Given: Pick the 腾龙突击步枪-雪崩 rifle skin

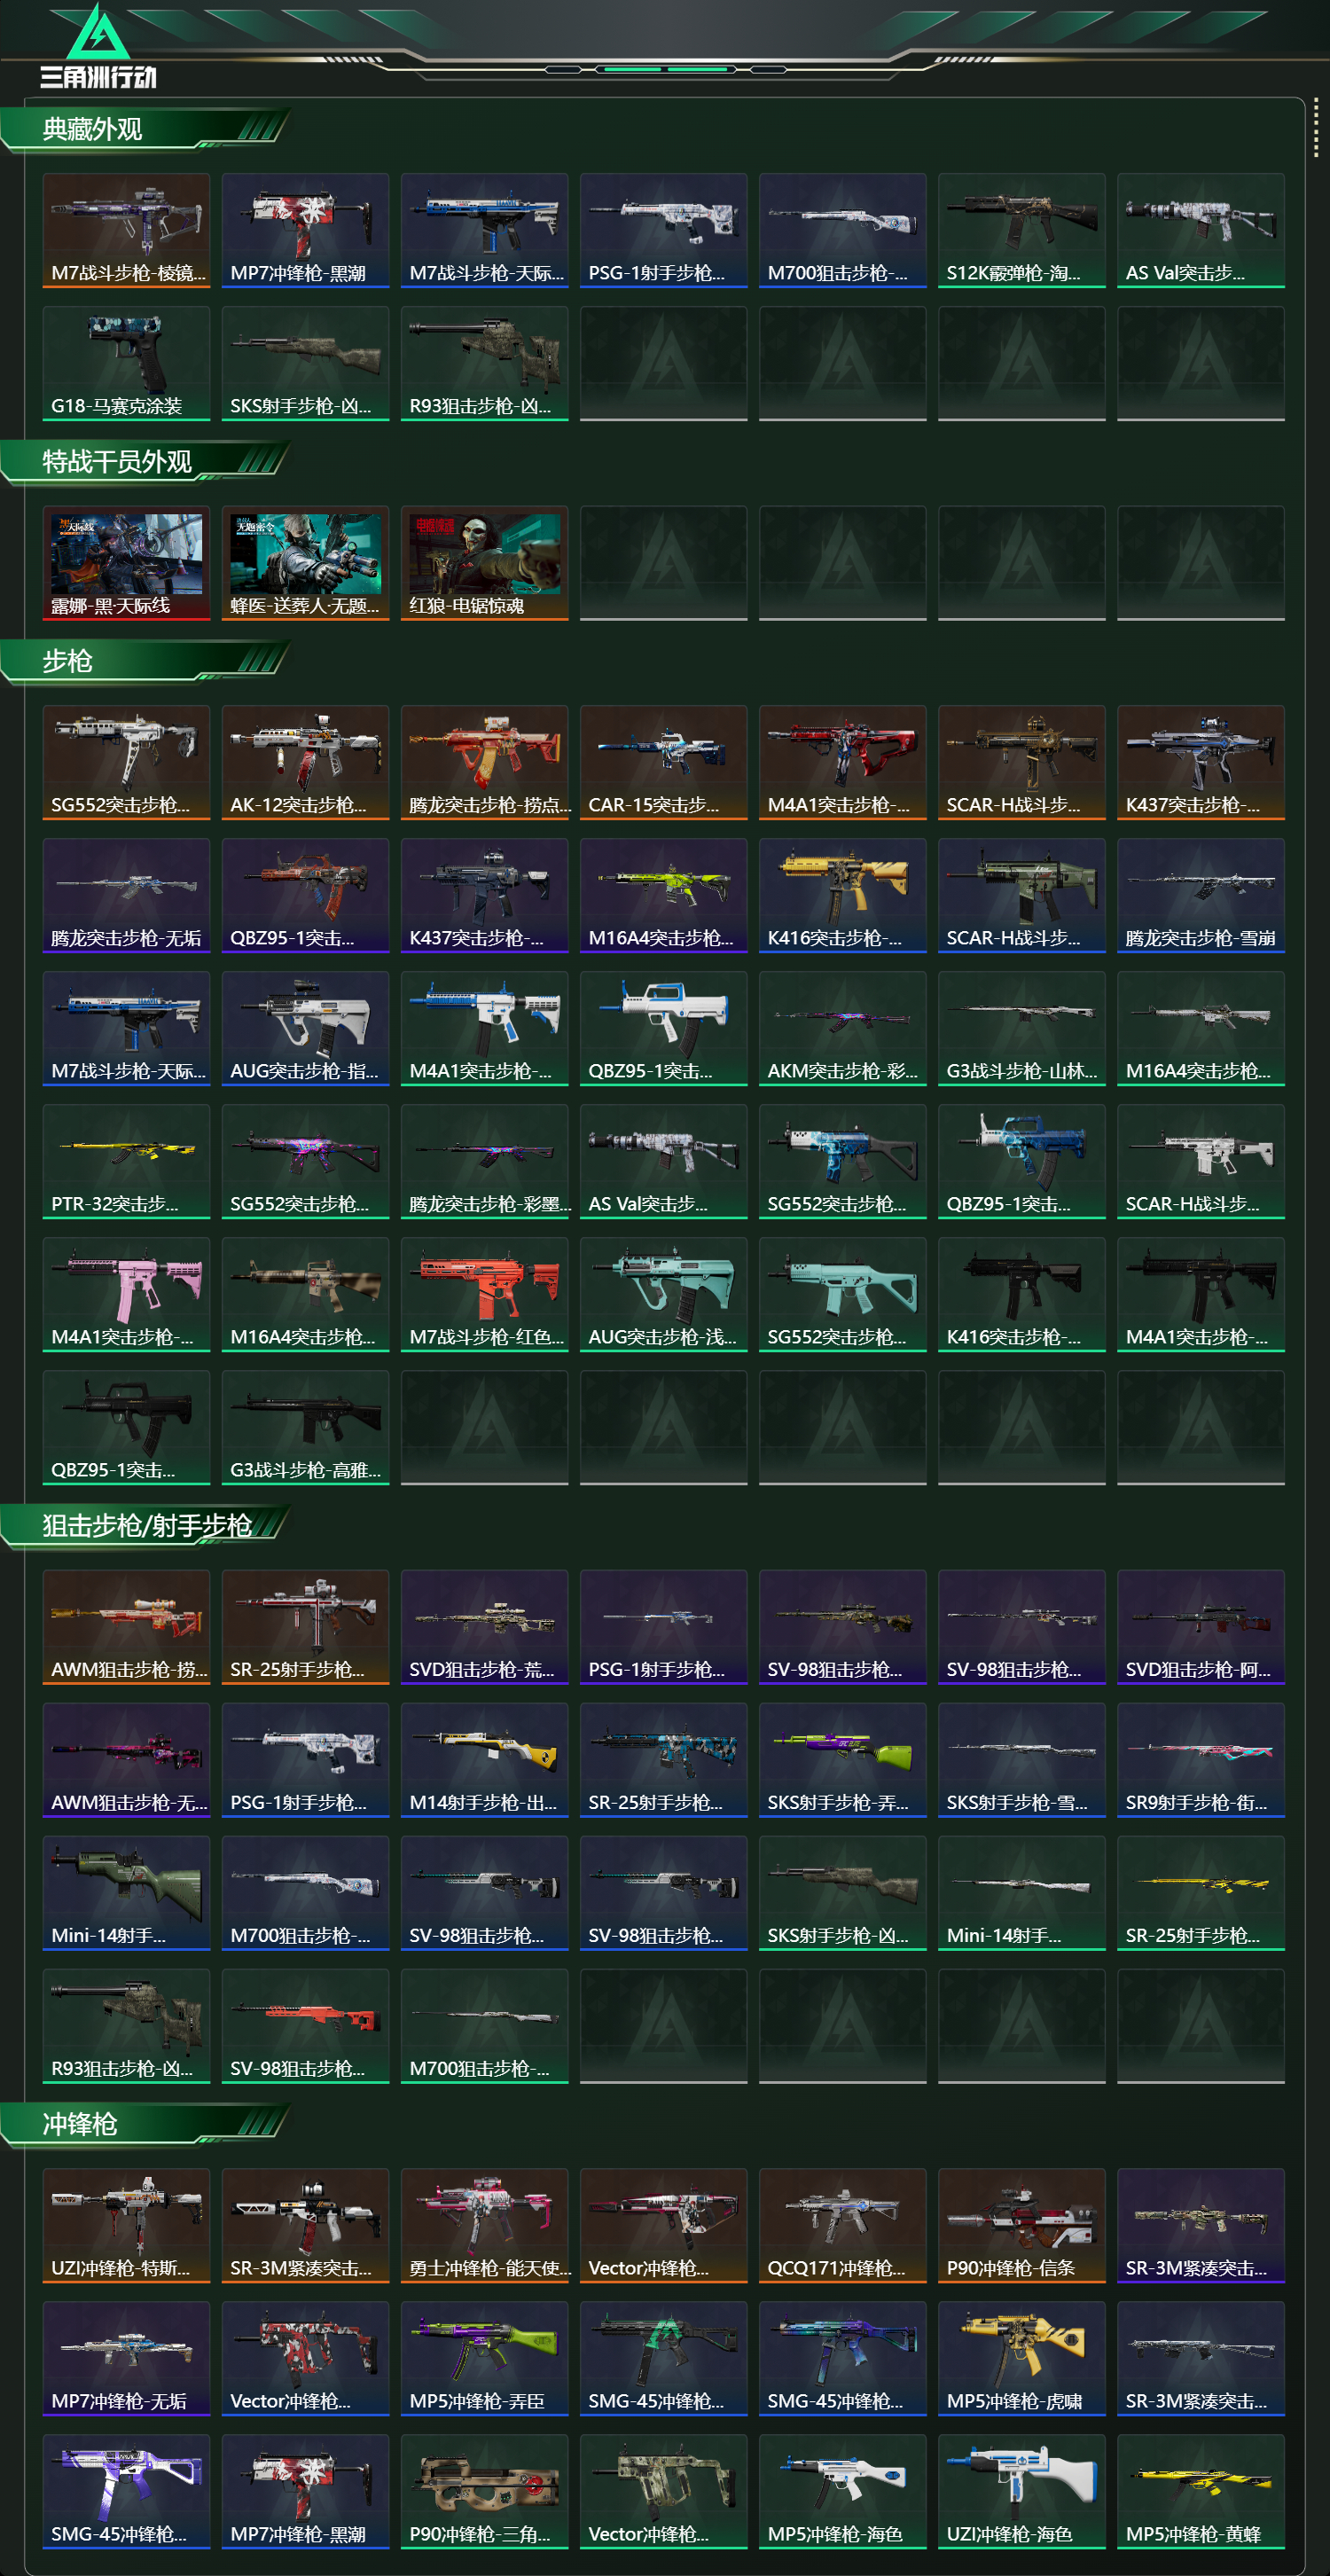Looking at the screenshot, I should click(x=1200, y=895).
